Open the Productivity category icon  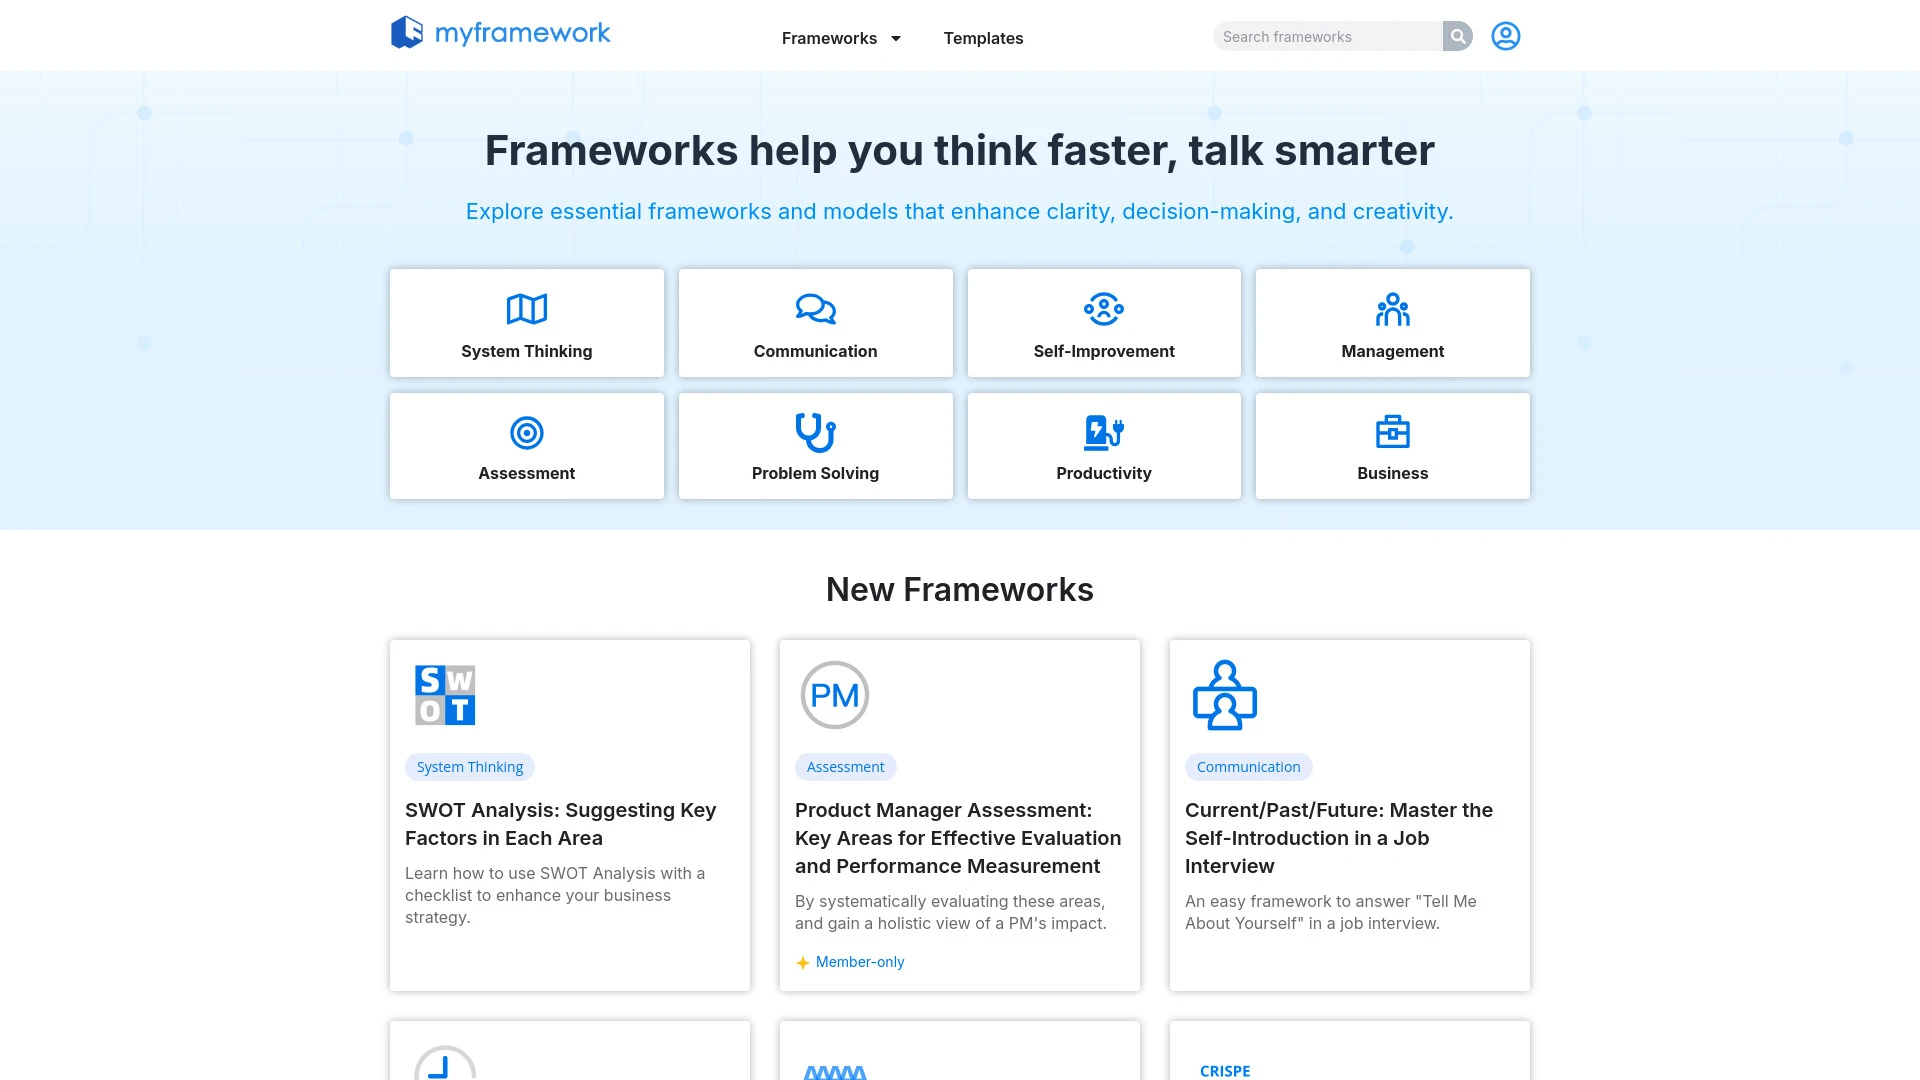(x=1104, y=431)
